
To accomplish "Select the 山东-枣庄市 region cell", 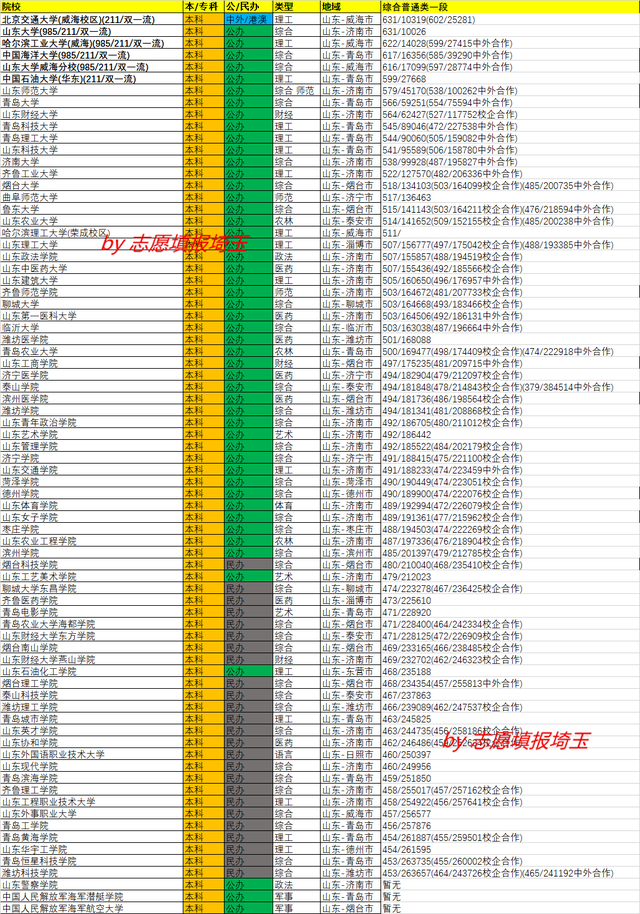I will point(351,529).
